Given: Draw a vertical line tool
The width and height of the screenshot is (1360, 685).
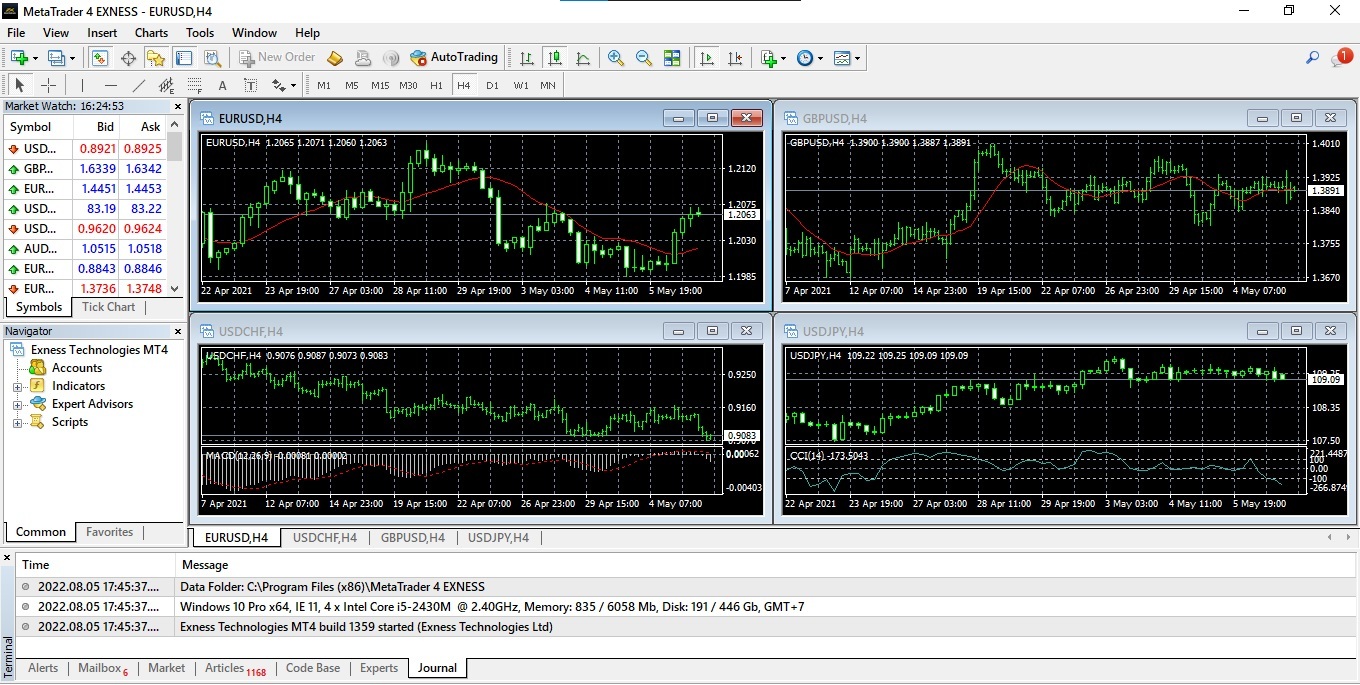Looking at the screenshot, I should pos(83,85).
